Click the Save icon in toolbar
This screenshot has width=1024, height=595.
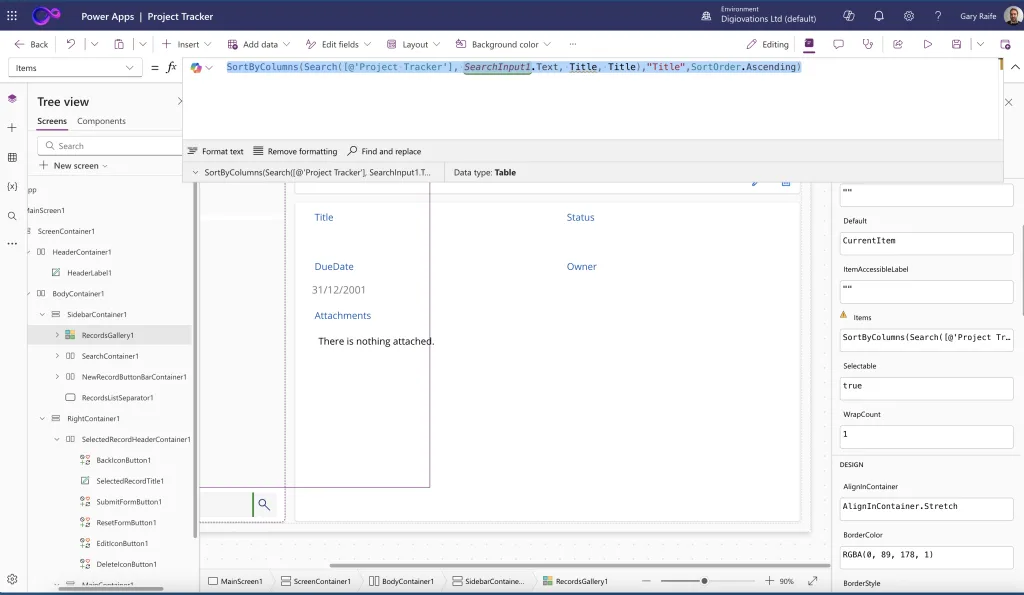click(x=957, y=44)
